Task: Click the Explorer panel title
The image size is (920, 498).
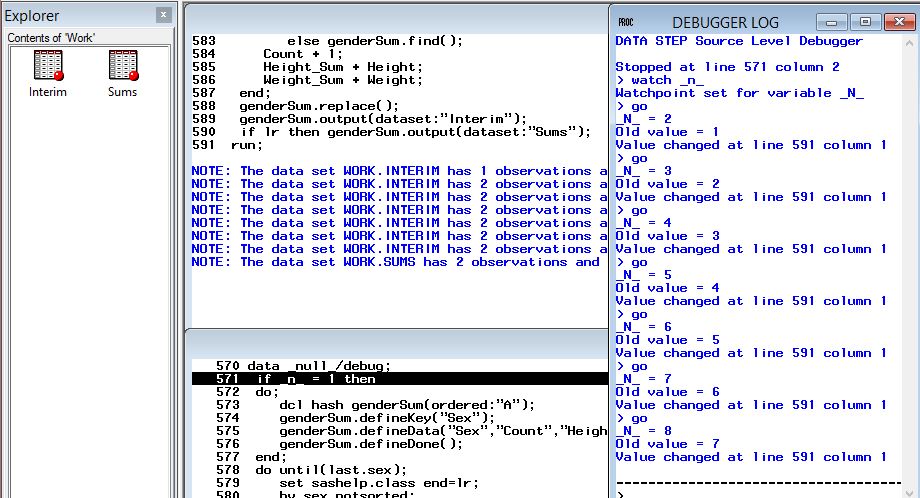Action: click(x=33, y=16)
